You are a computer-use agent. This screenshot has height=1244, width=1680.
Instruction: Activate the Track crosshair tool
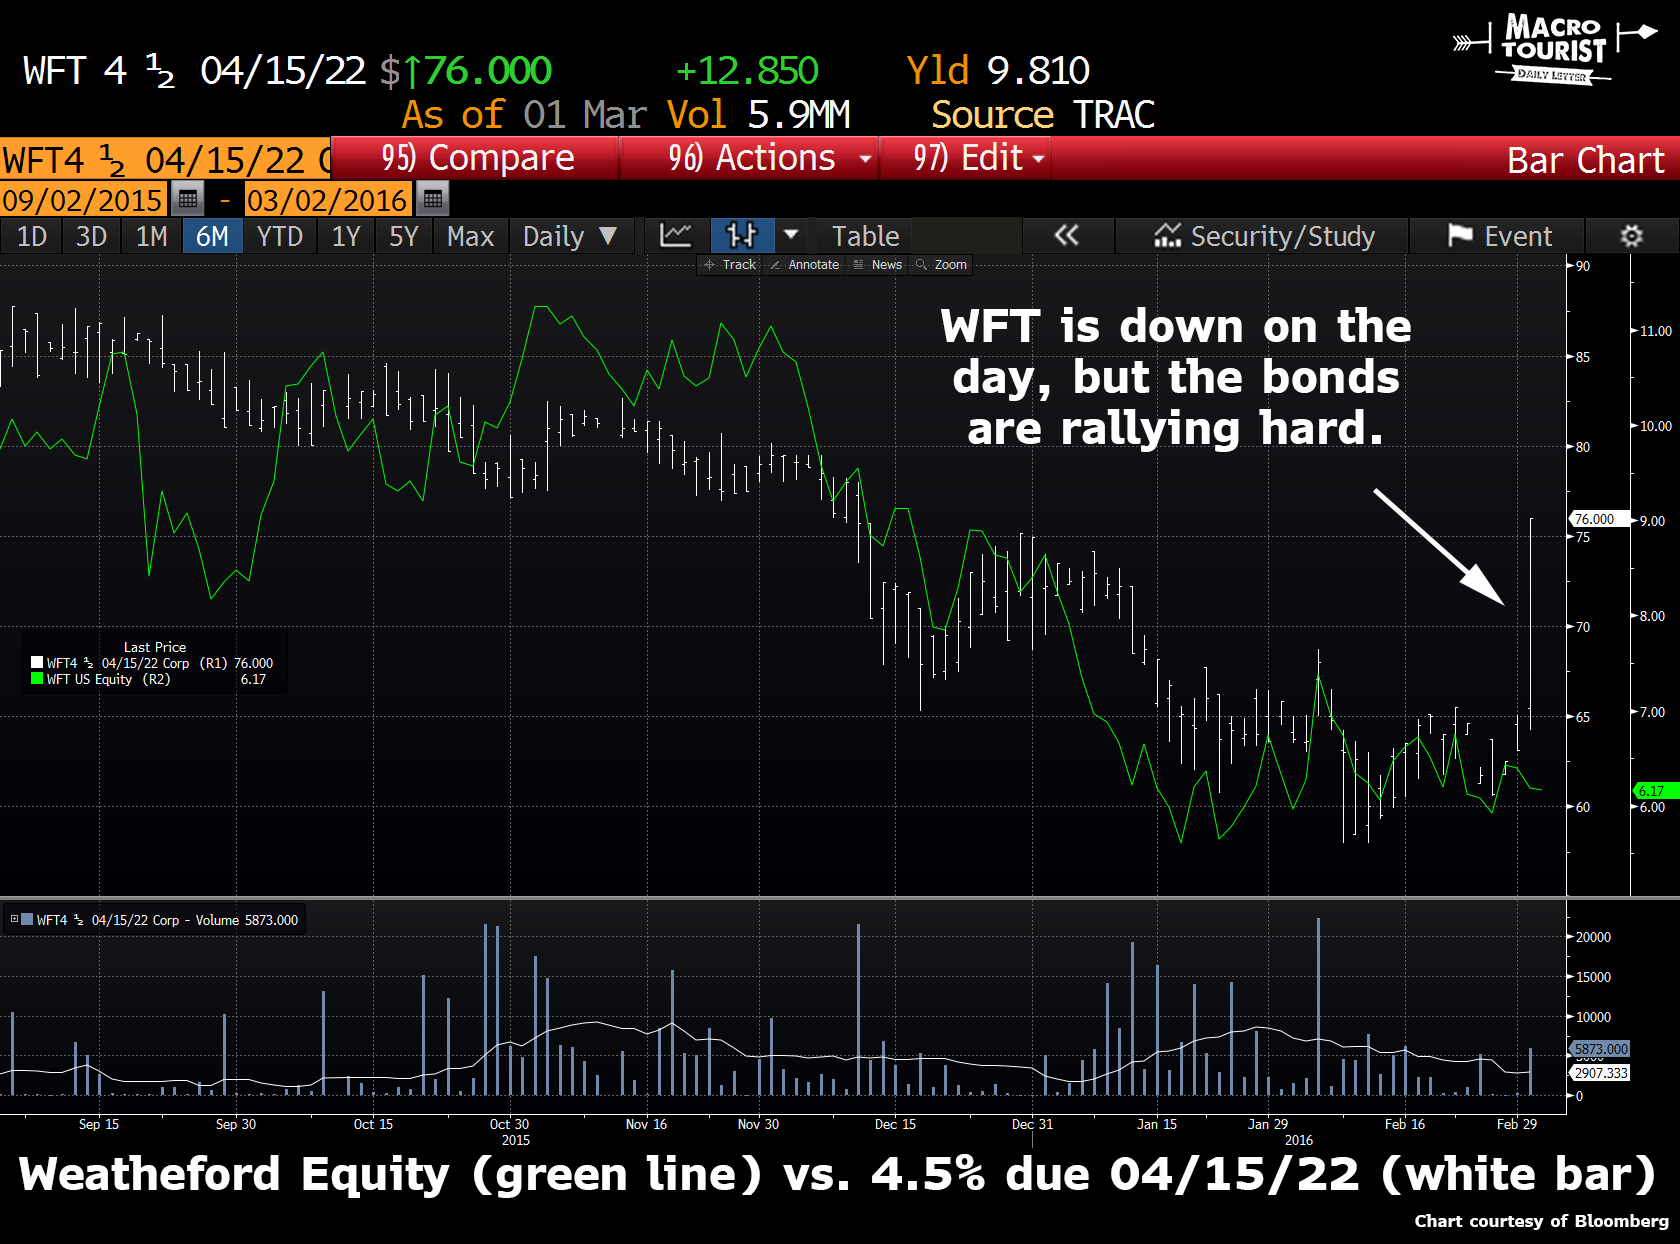[730, 265]
